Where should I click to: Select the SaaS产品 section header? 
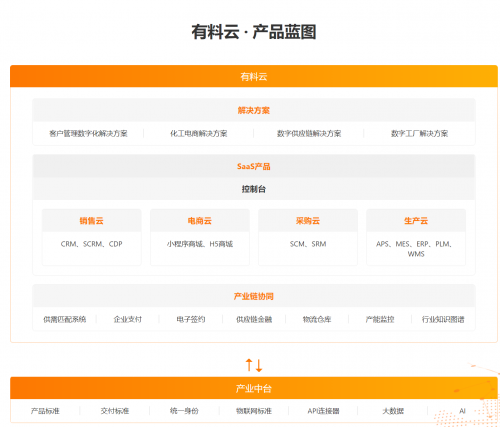coord(254,166)
